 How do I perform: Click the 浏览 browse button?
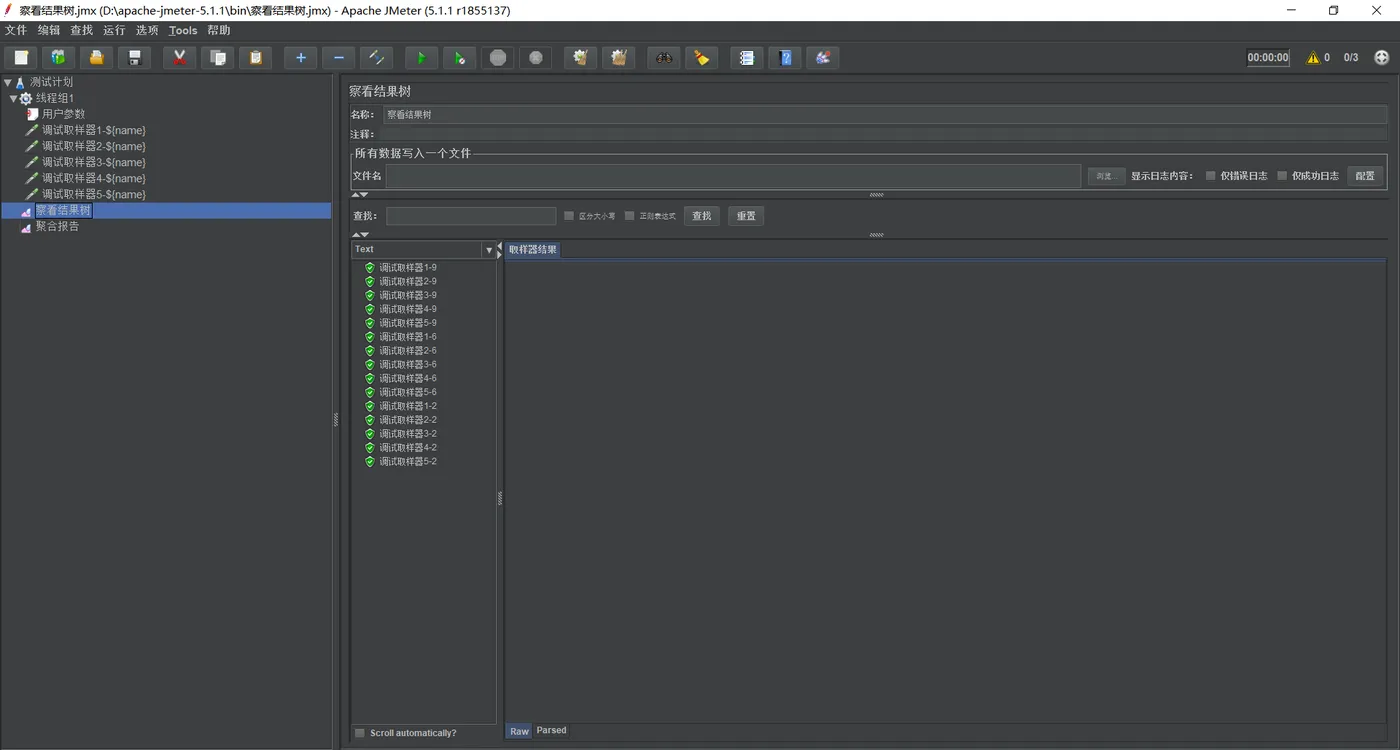[1106, 176]
